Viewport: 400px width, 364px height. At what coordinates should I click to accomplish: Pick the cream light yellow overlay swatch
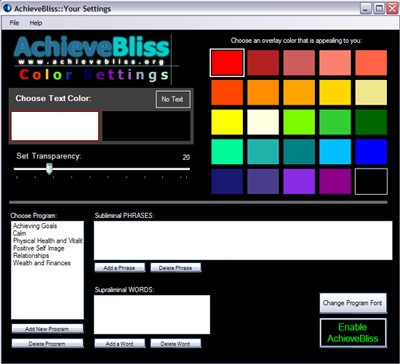[263, 122]
